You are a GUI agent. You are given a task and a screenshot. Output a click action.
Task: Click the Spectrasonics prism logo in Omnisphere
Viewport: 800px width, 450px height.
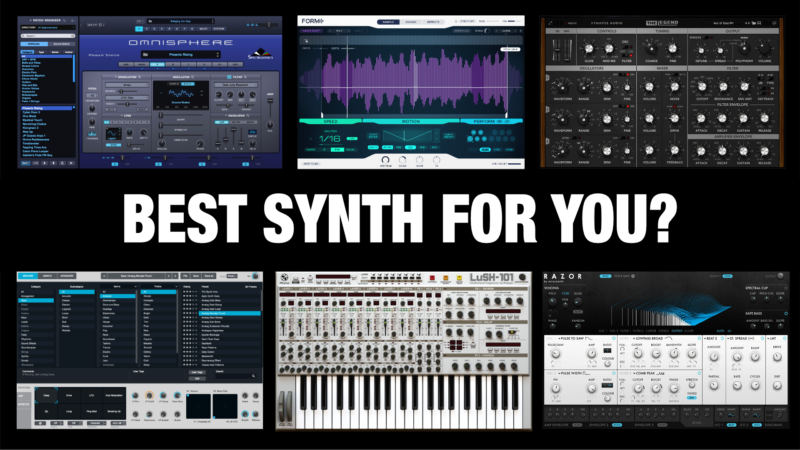click(260, 53)
